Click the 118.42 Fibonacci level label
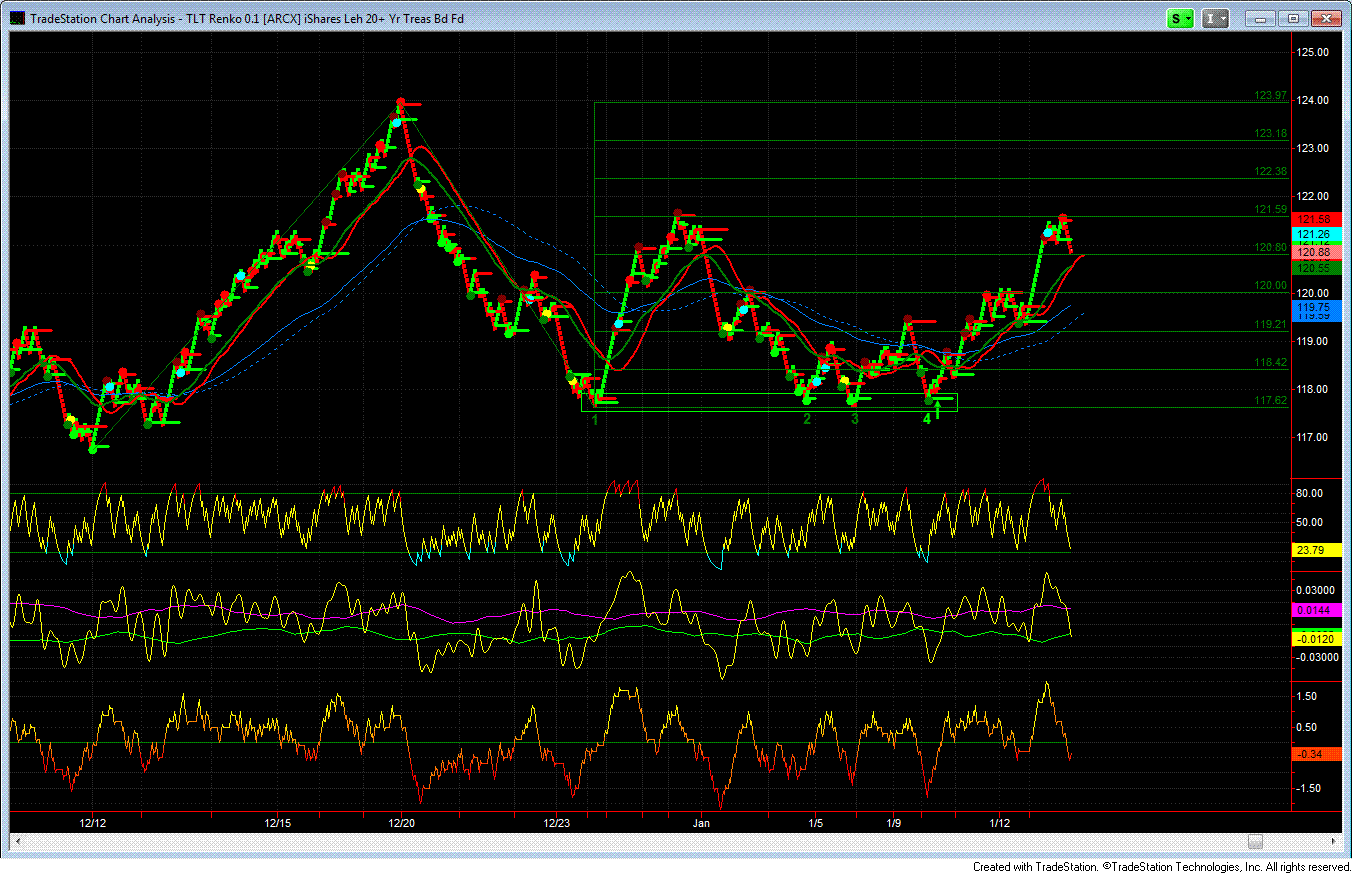Viewport: 1352px width, 873px height. [1270, 363]
